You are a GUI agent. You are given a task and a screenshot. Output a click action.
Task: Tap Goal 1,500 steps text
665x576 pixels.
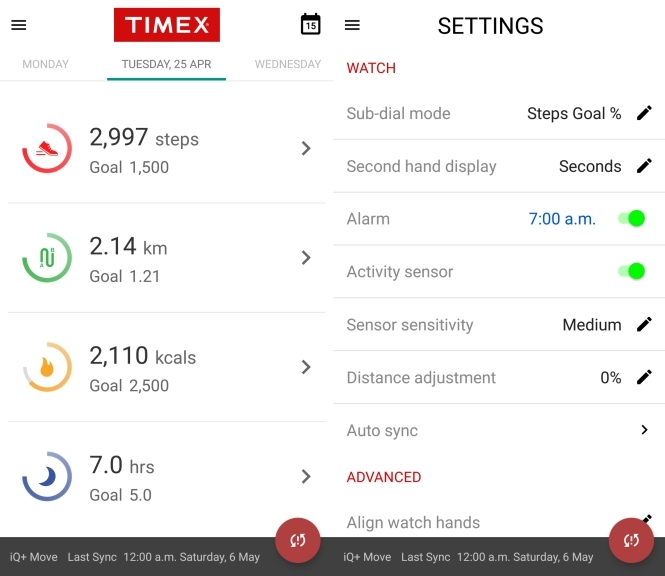(129, 168)
